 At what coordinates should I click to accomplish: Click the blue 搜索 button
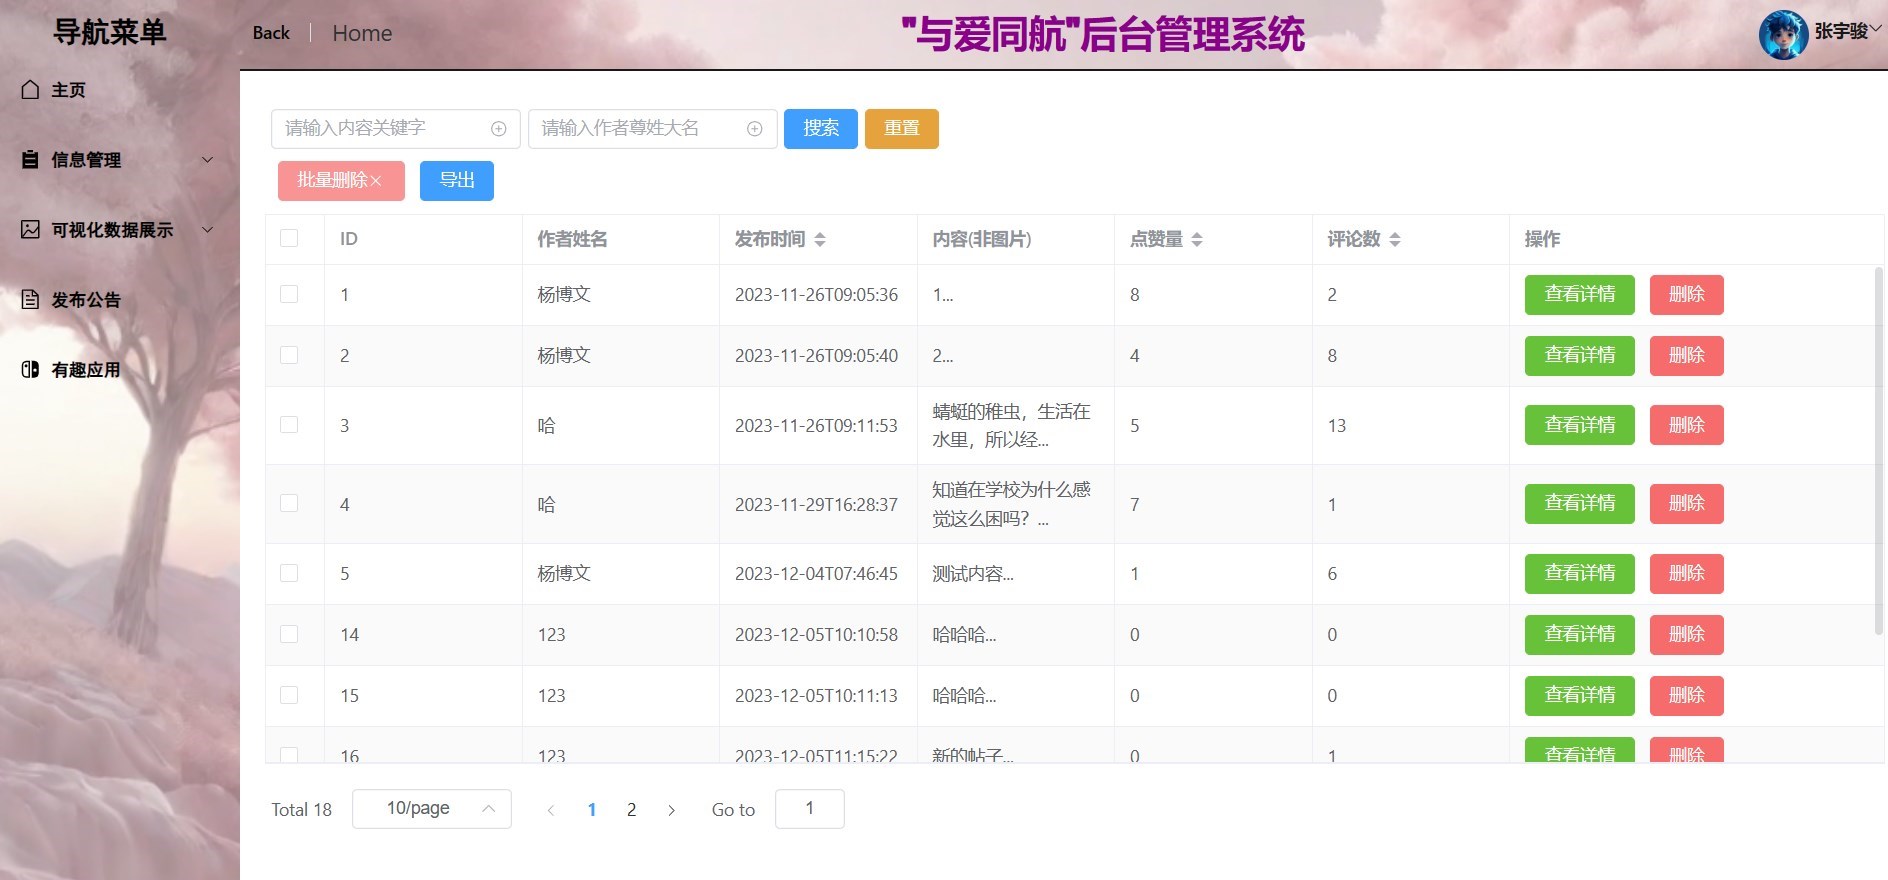point(821,129)
